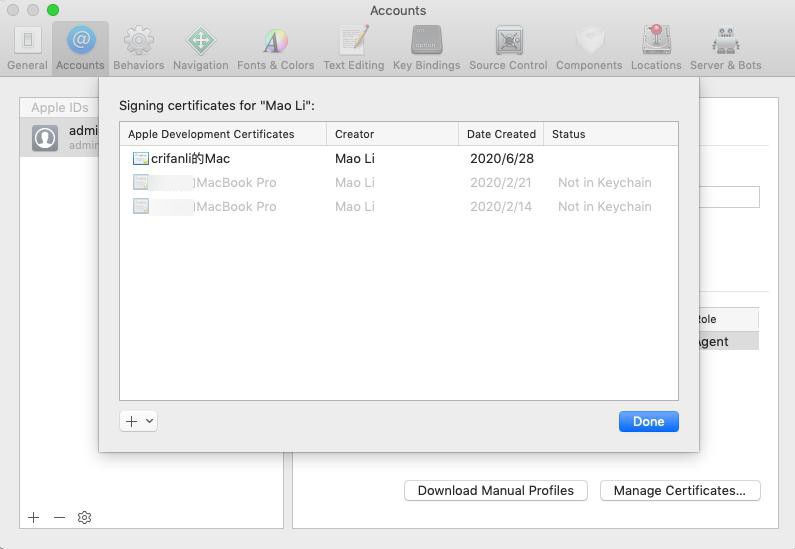Add a new Apple ID with plus

(x=33, y=517)
